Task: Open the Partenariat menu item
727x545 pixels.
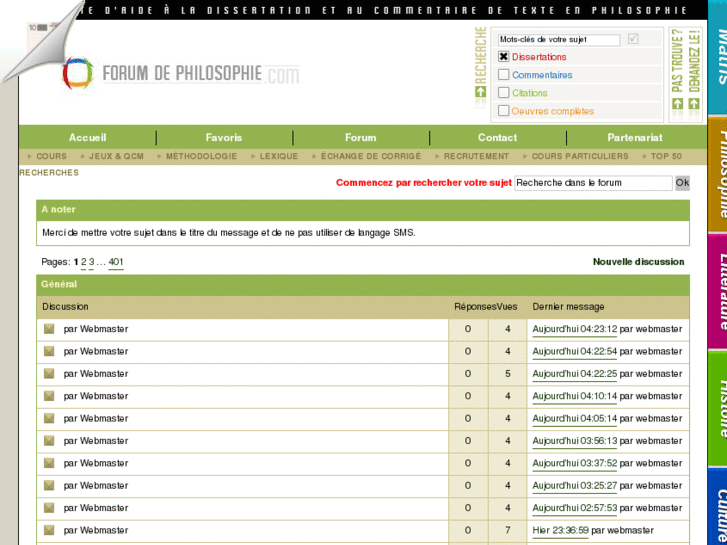Action: point(635,137)
